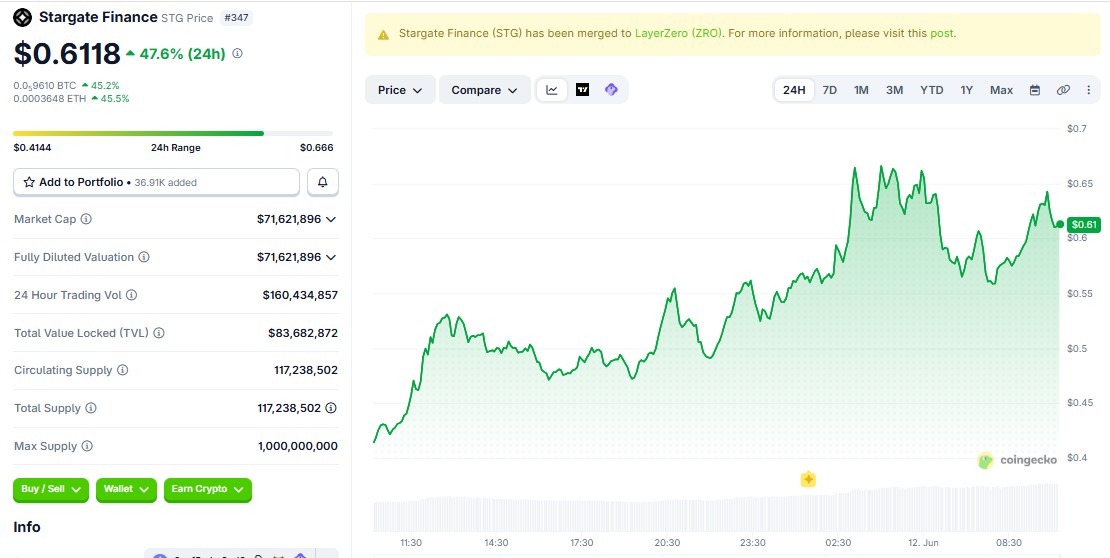Select the Max time range tab
1110x558 pixels.
1002,90
